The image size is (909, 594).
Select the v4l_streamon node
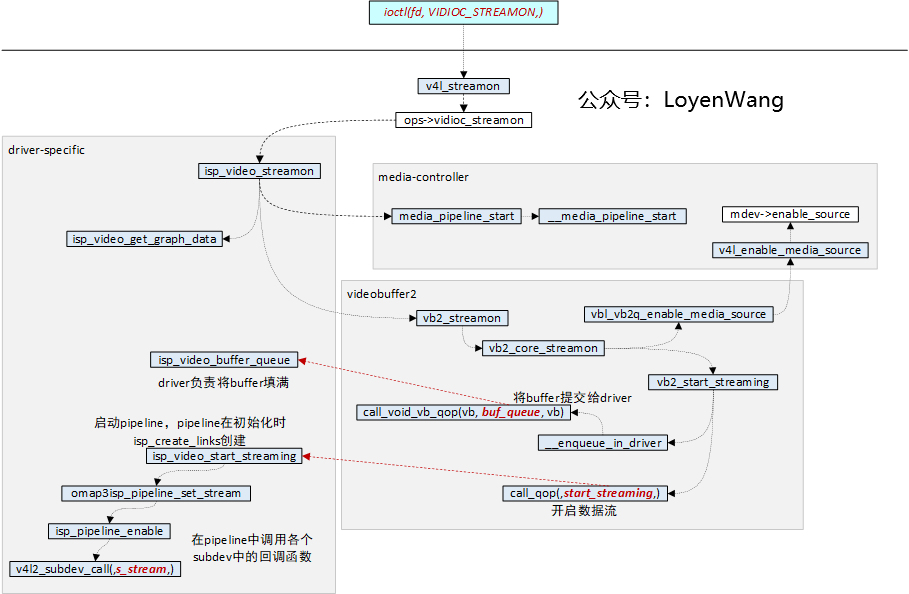pyautogui.click(x=463, y=86)
